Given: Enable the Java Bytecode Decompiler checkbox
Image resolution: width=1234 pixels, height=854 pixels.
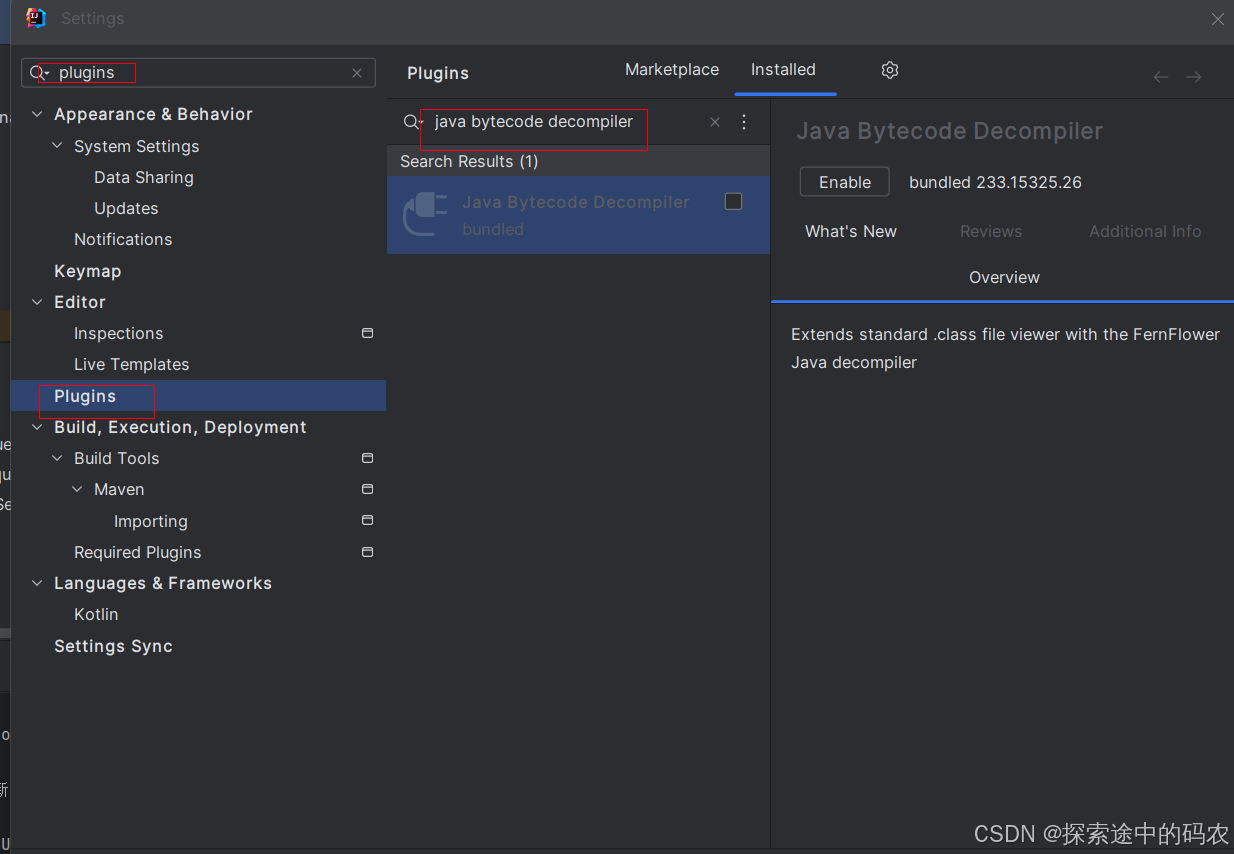Looking at the screenshot, I should pos(733,202).
